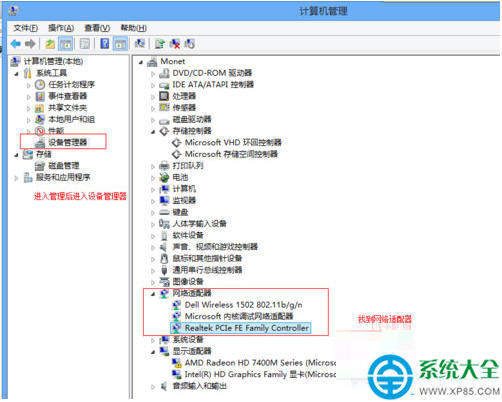
Task: Select 设备管理器 in the left tree
Action: 68,142
